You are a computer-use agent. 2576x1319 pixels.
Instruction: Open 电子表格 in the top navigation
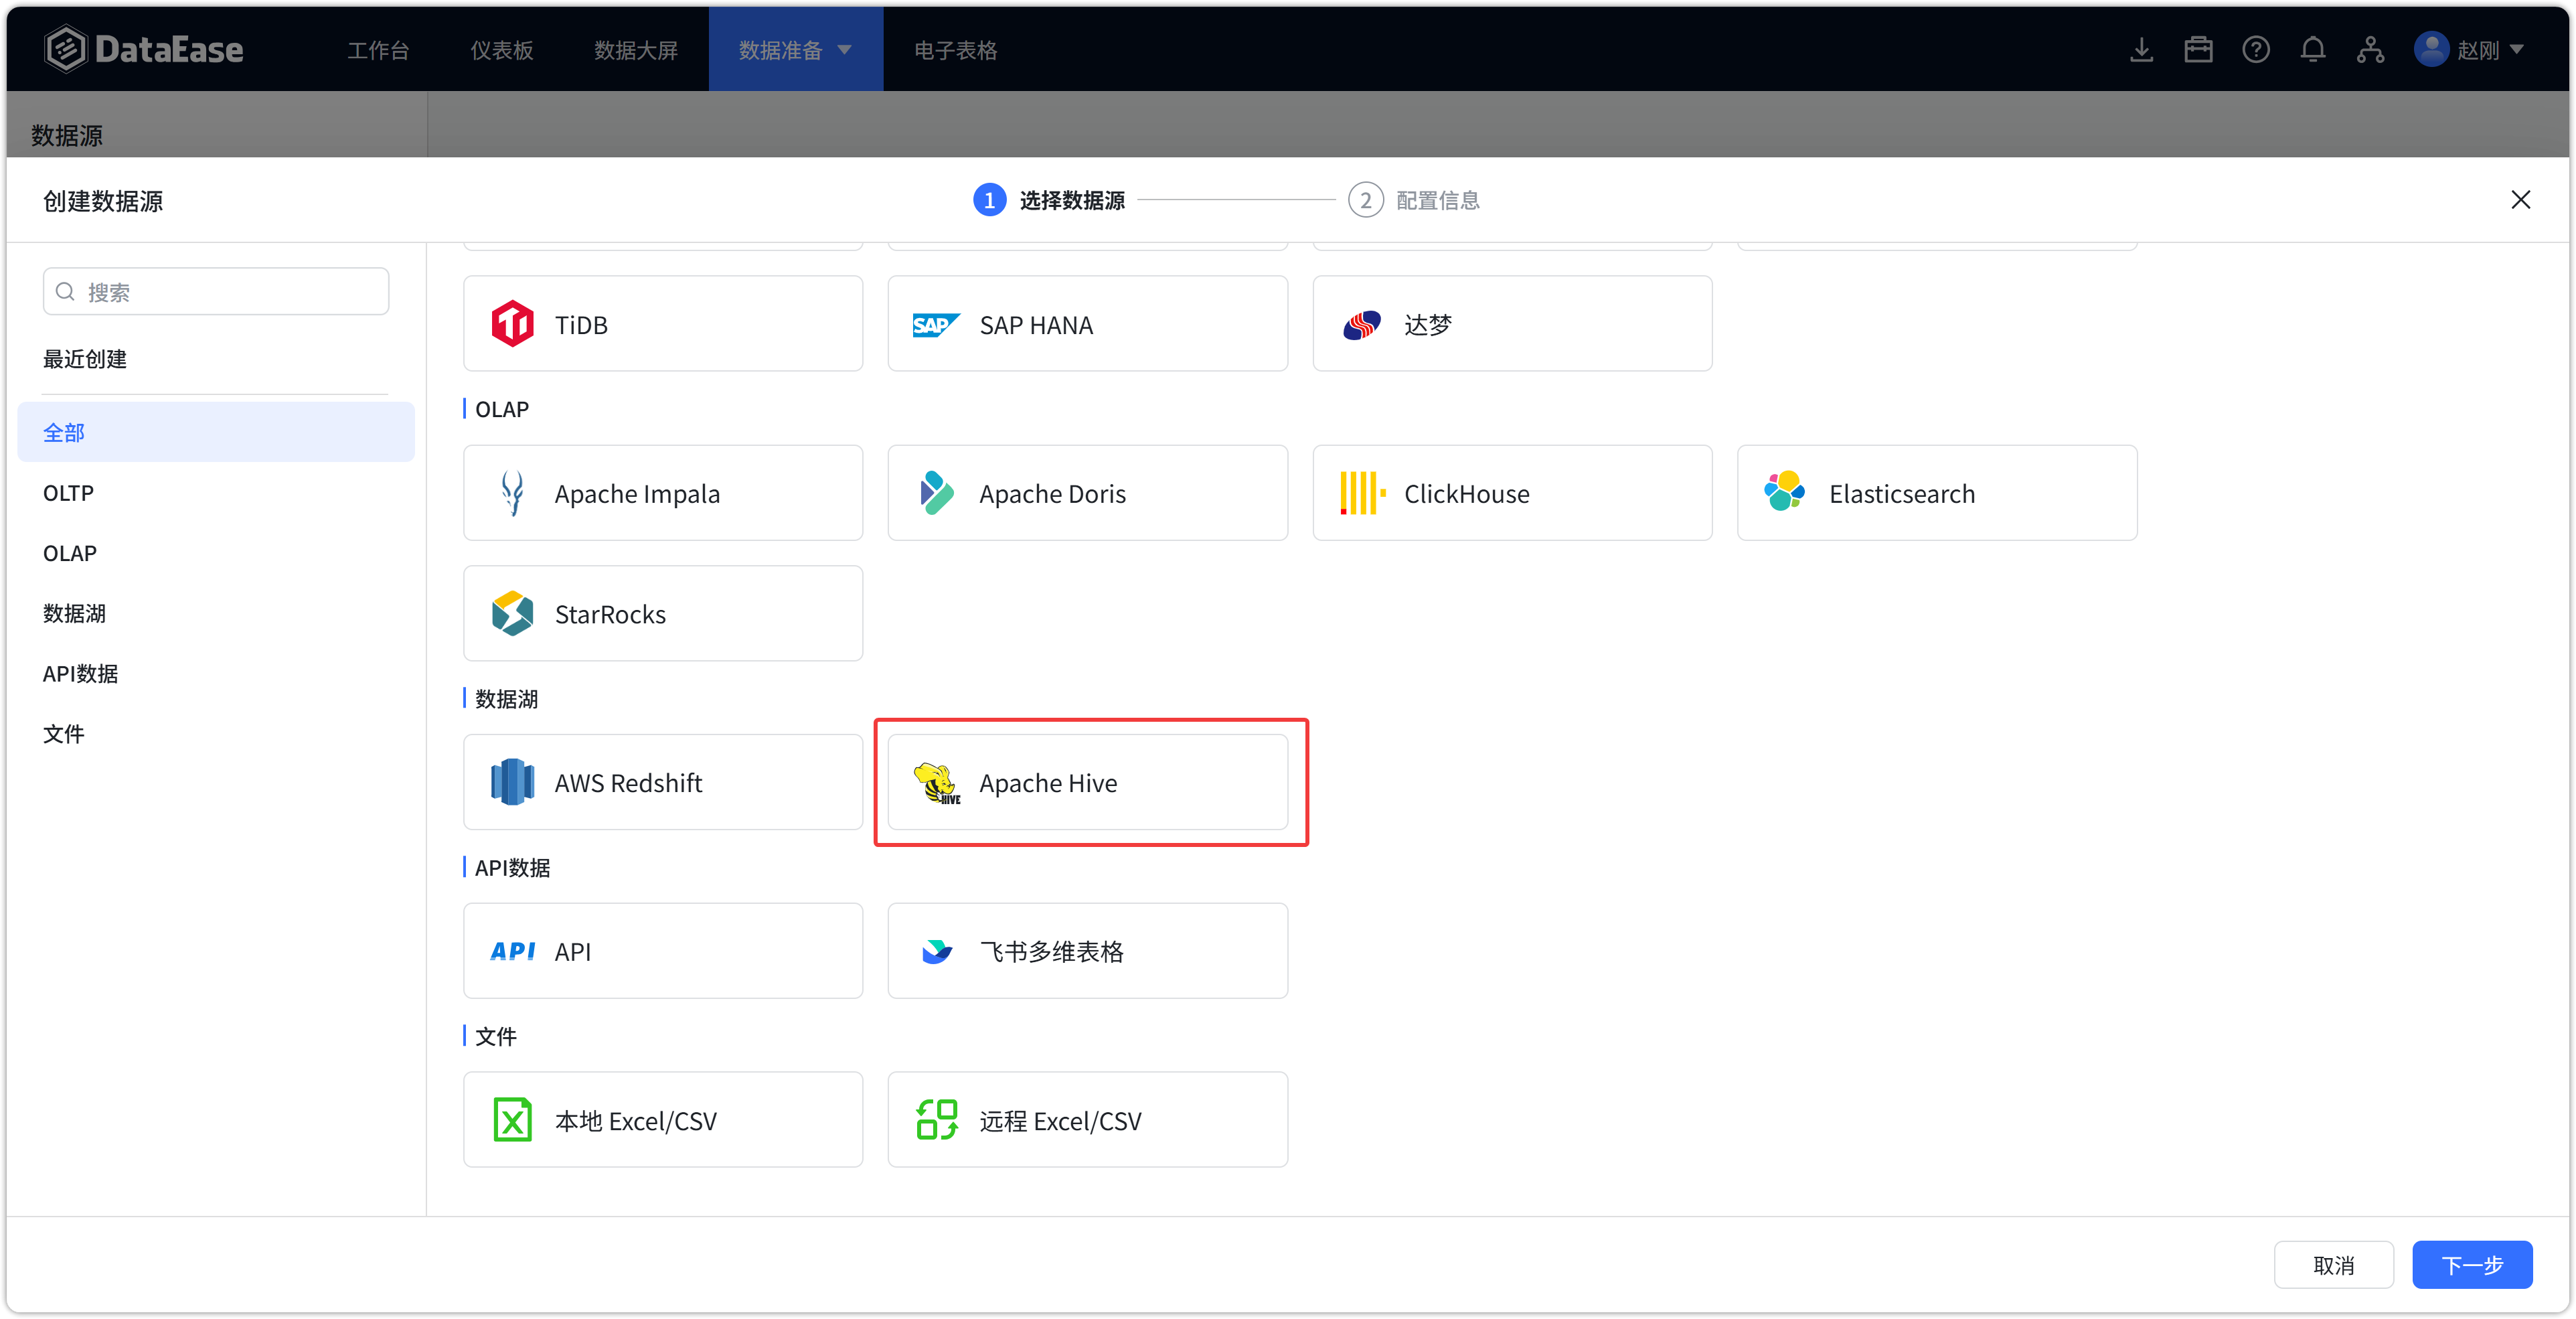pos(956,50)
